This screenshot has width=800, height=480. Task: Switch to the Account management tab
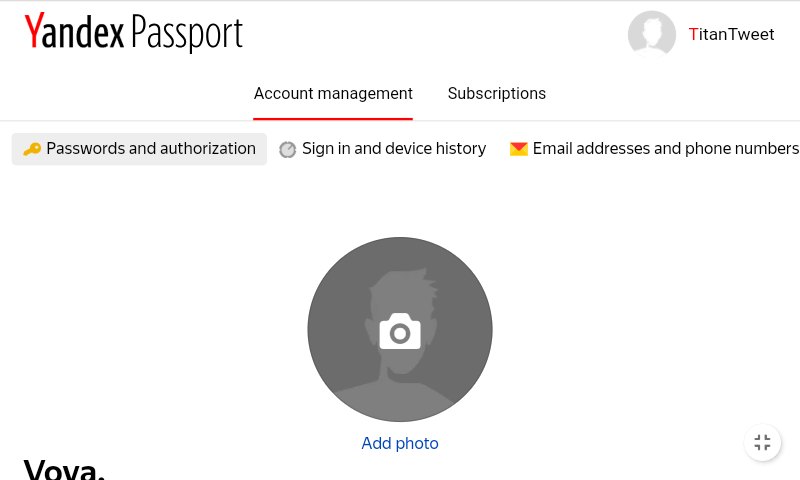(333, 93)
